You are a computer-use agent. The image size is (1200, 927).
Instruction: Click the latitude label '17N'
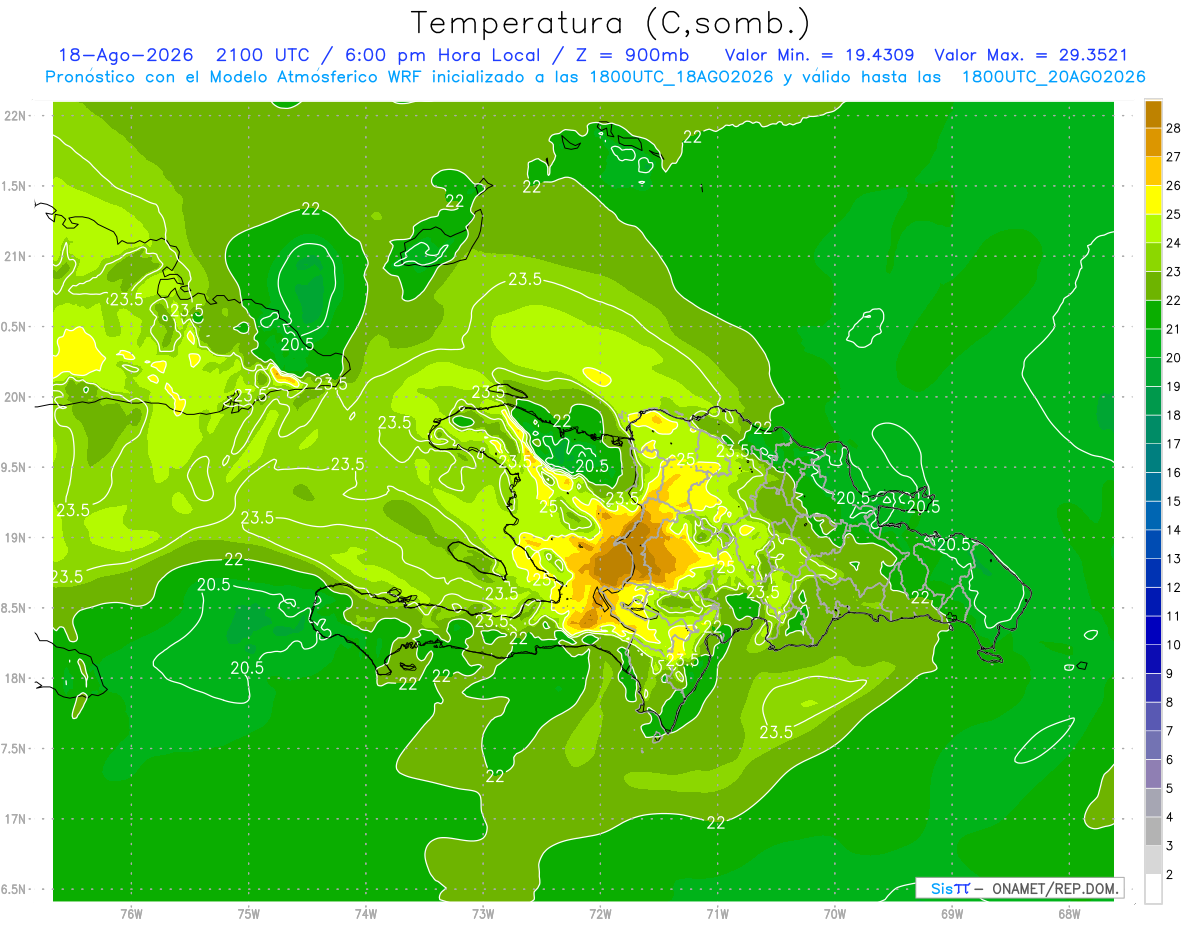[x=14, y=819]
